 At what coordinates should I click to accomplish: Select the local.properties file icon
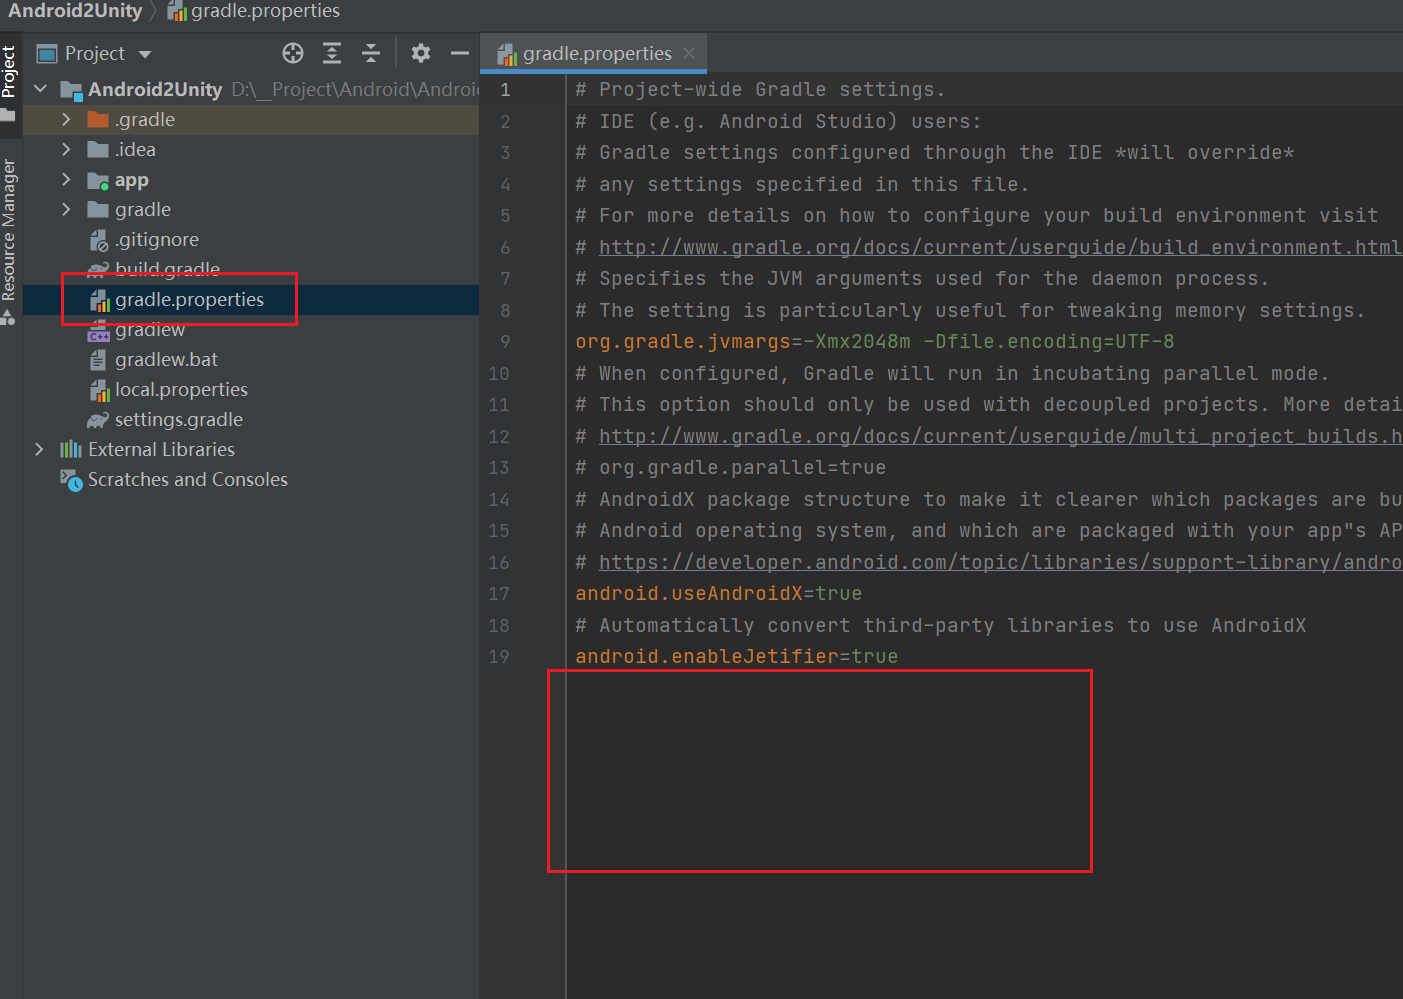(99, 390)
